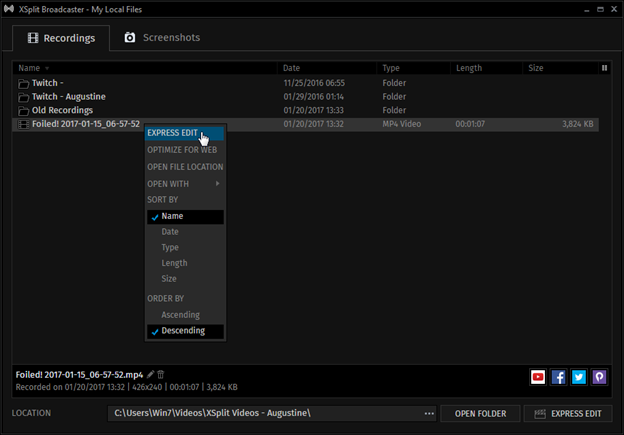The height and width of the screenshot is (435, 624).
Task: Select the Recordings tab
Action: click(x=61, y=38)
